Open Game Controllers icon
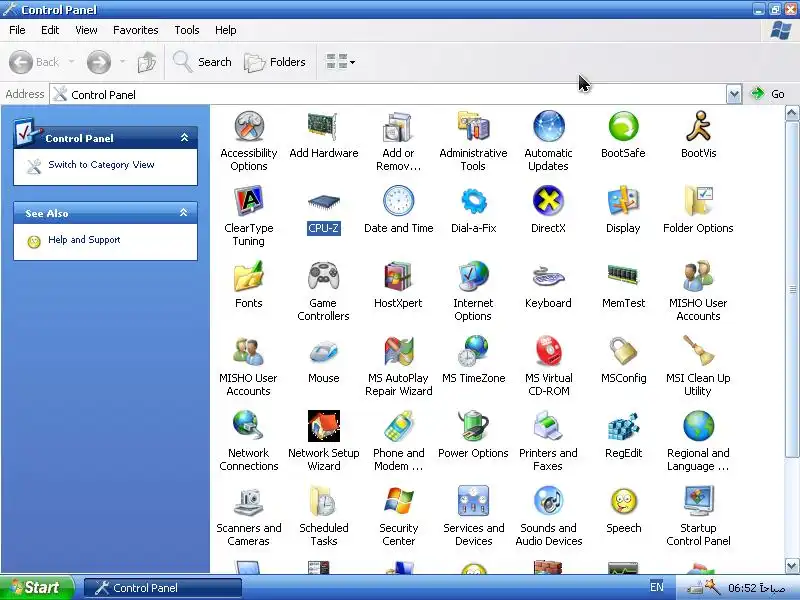The width and height of the screenshot is (800, 600). [x=323, y=276]
